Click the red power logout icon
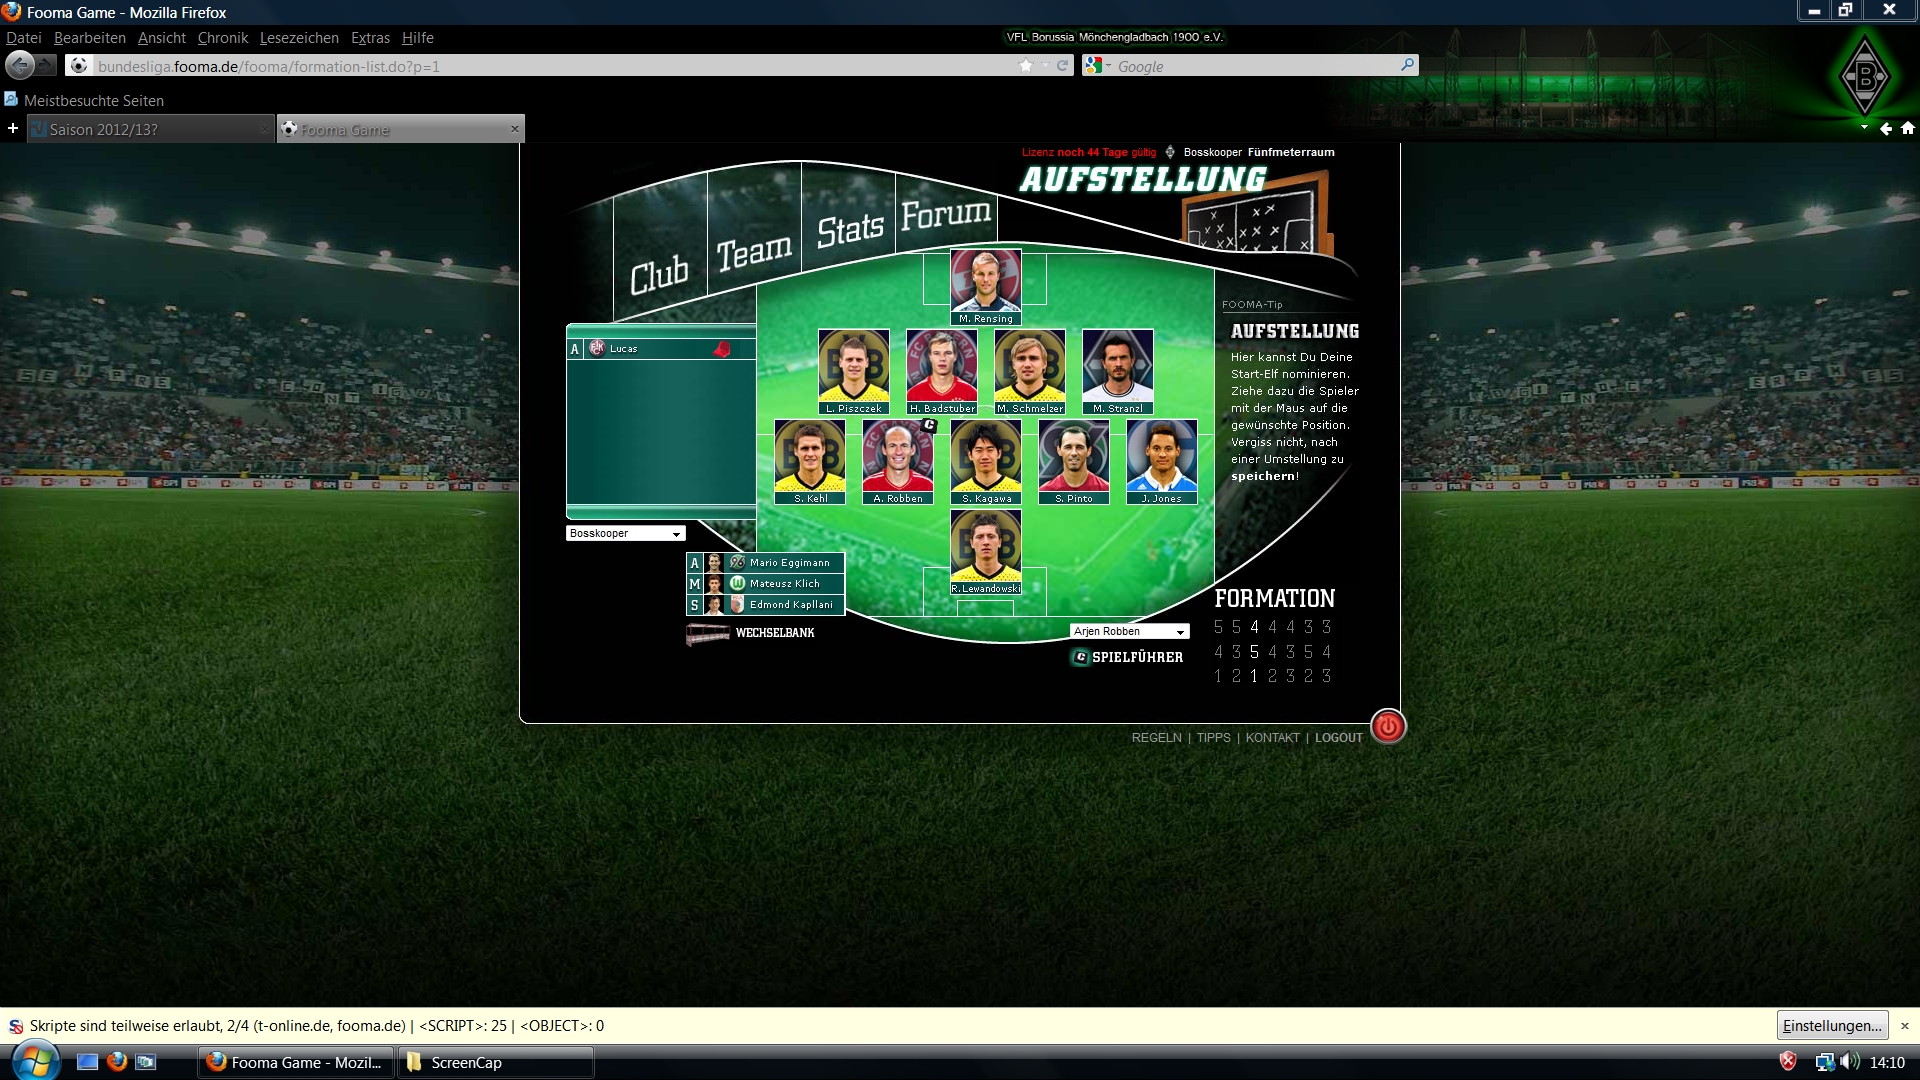Viewport: 1920px width, 1080px height. click(1388, 727)
